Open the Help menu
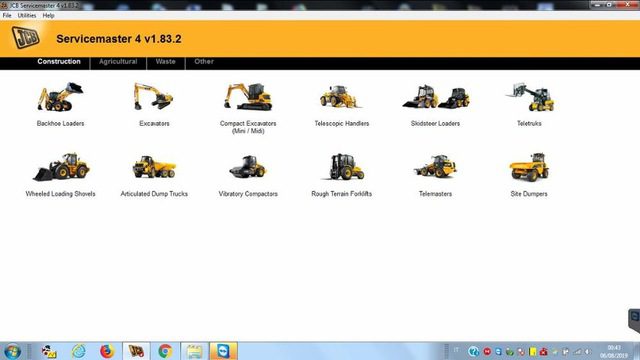Viewport: 640px width, 360px height. click(x=48, y=16)
